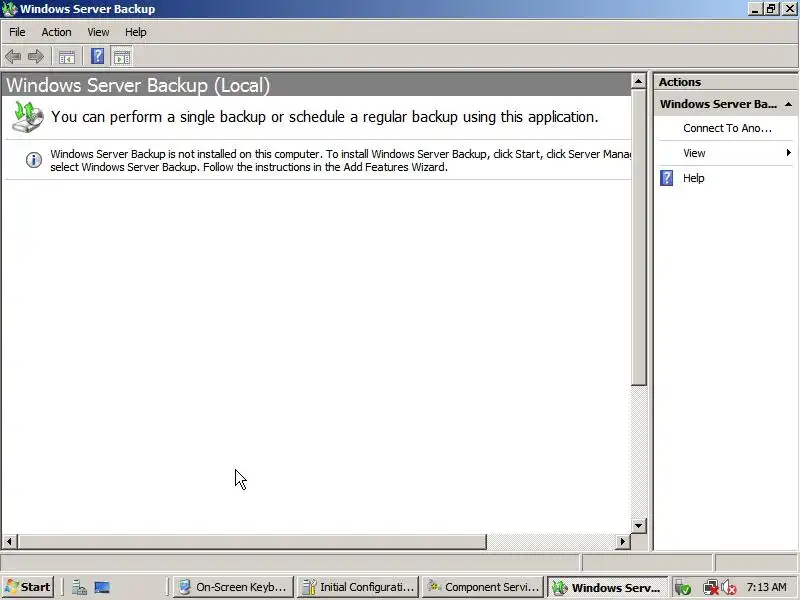This screenshot has height=600, width=800.
Task: Click the Actions pane header
Action: (x=726, y=82)
